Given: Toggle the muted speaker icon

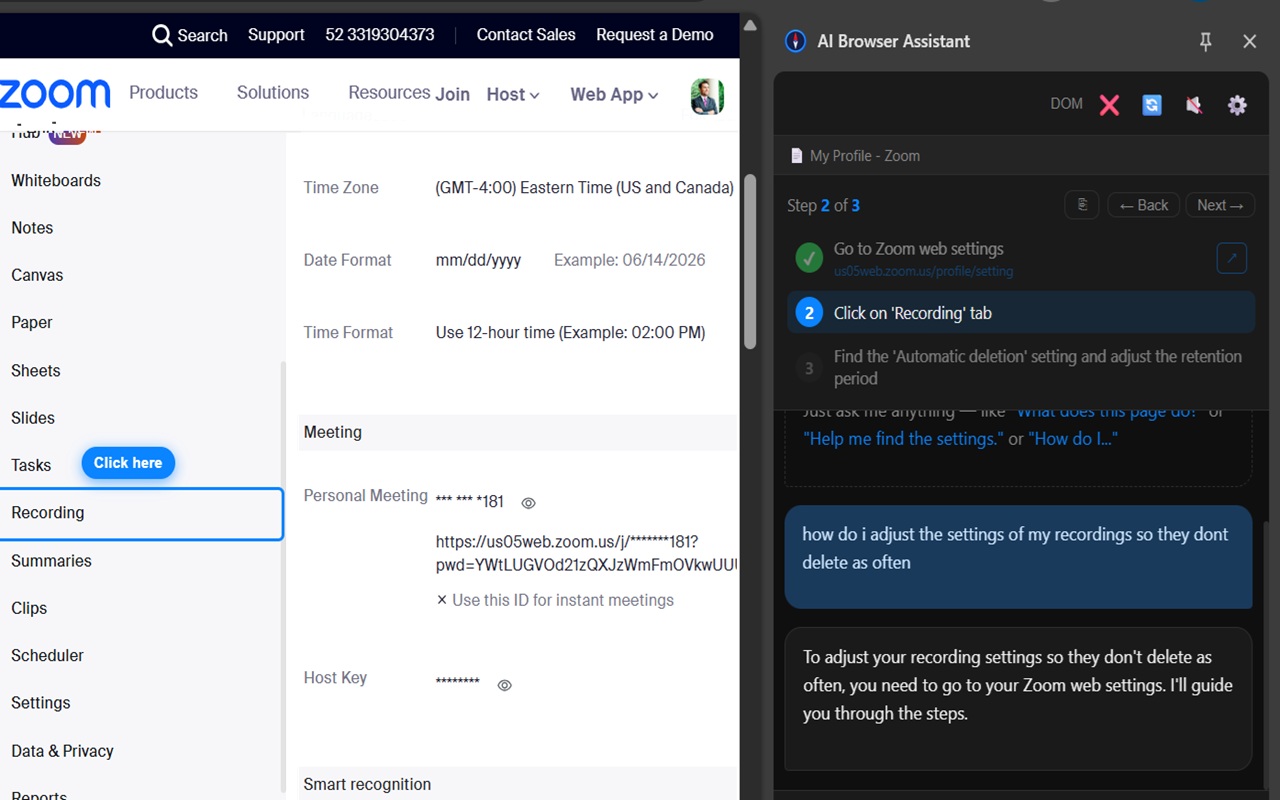Looking at the screenshot, I should pos(1194,105).
